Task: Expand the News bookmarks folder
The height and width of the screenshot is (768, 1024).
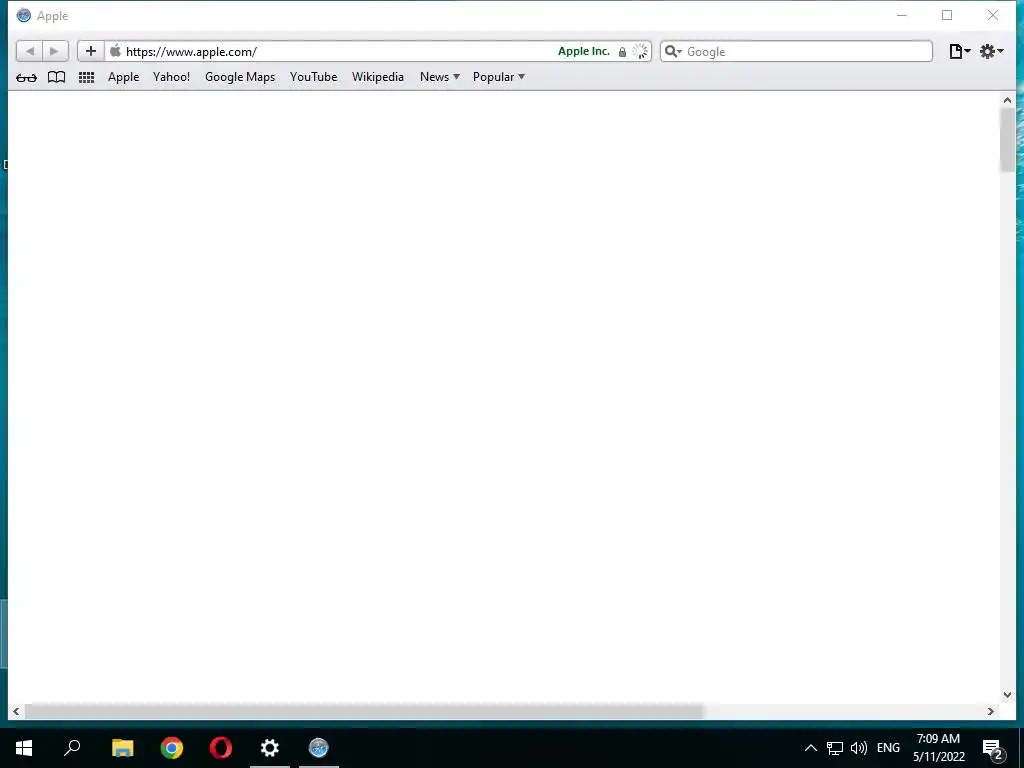Action: tap(440, 76)
